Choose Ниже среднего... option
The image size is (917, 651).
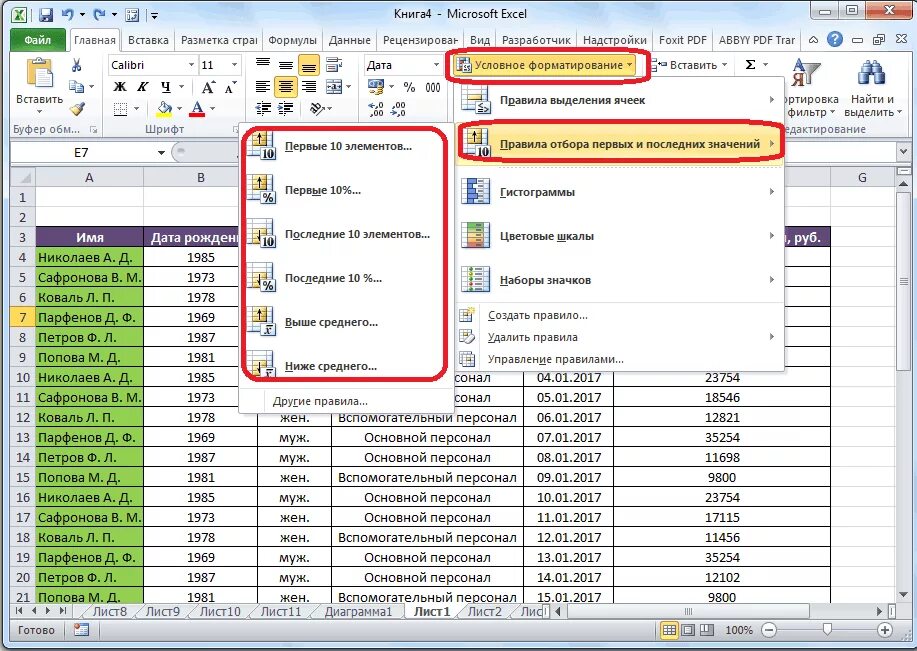tap(345, 366)
